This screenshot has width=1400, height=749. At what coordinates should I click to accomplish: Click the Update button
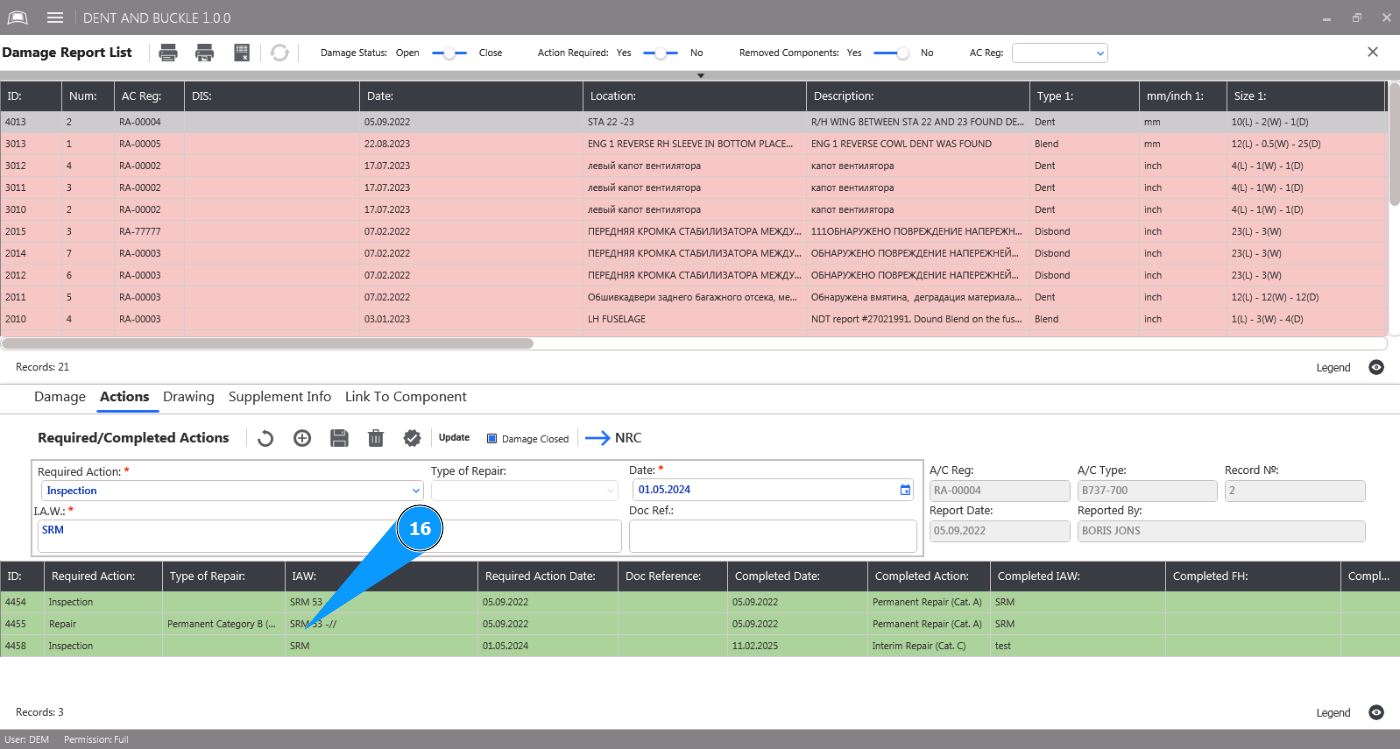[x=454, y=438]
